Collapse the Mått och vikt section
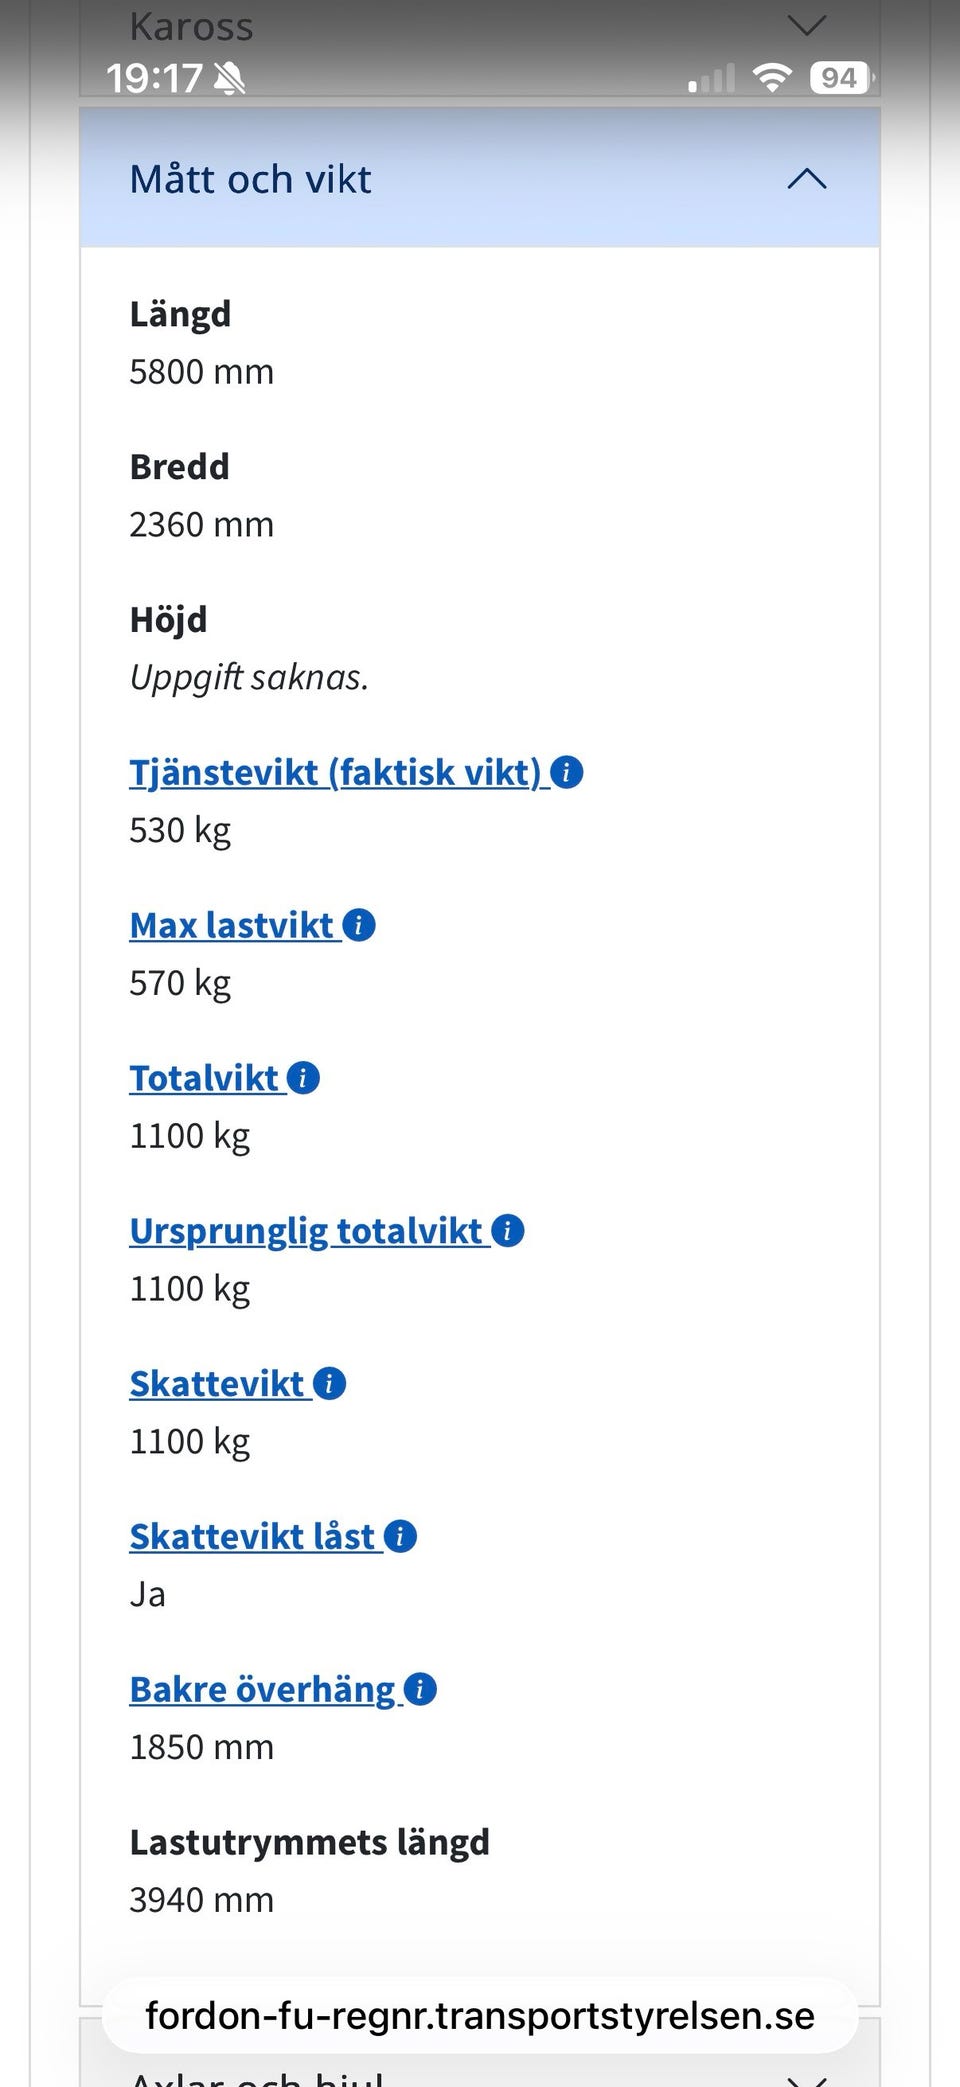Image resolution: width=960 pixels, height=2087 pixels. pyautogui.click(x=807, y=180)
